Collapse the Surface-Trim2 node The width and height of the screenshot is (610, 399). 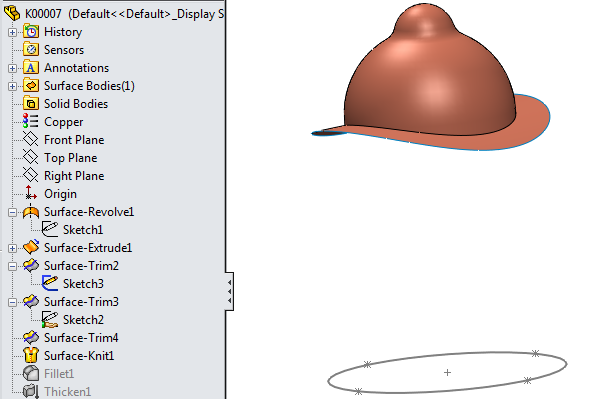point(12,266)
